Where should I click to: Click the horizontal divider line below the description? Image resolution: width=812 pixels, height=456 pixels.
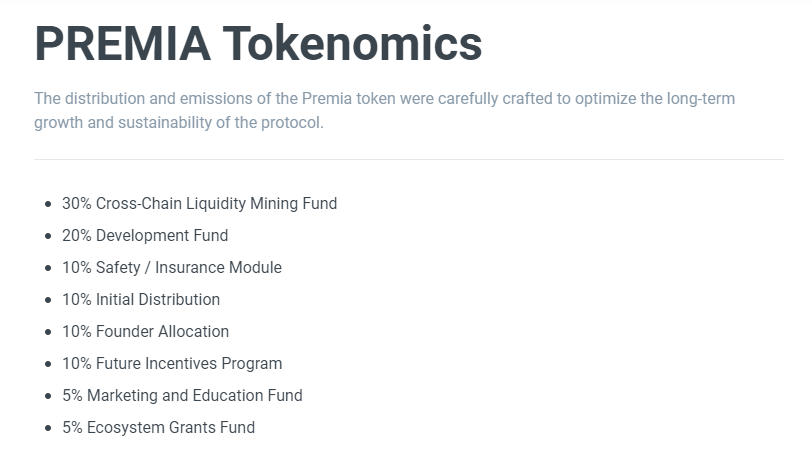[x=408, y=159]
